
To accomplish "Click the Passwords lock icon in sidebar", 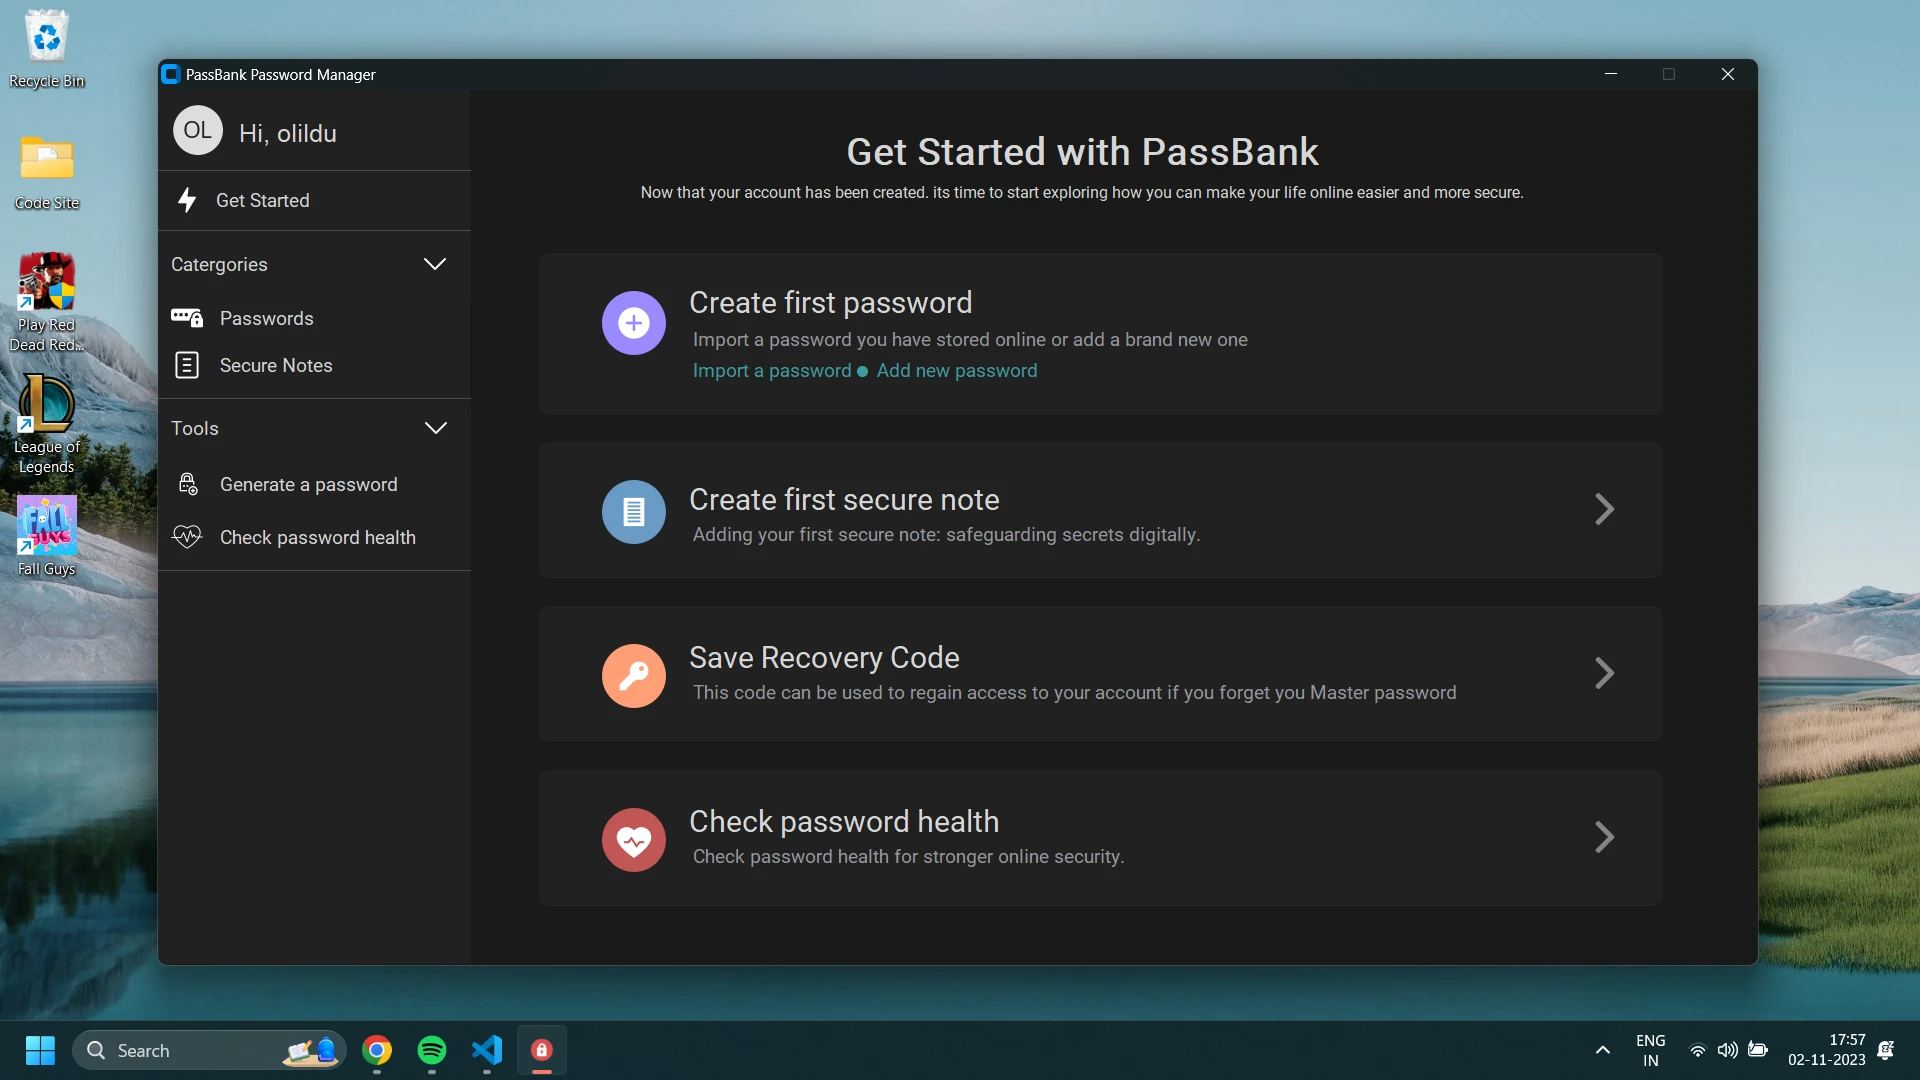I will (187, 318).
